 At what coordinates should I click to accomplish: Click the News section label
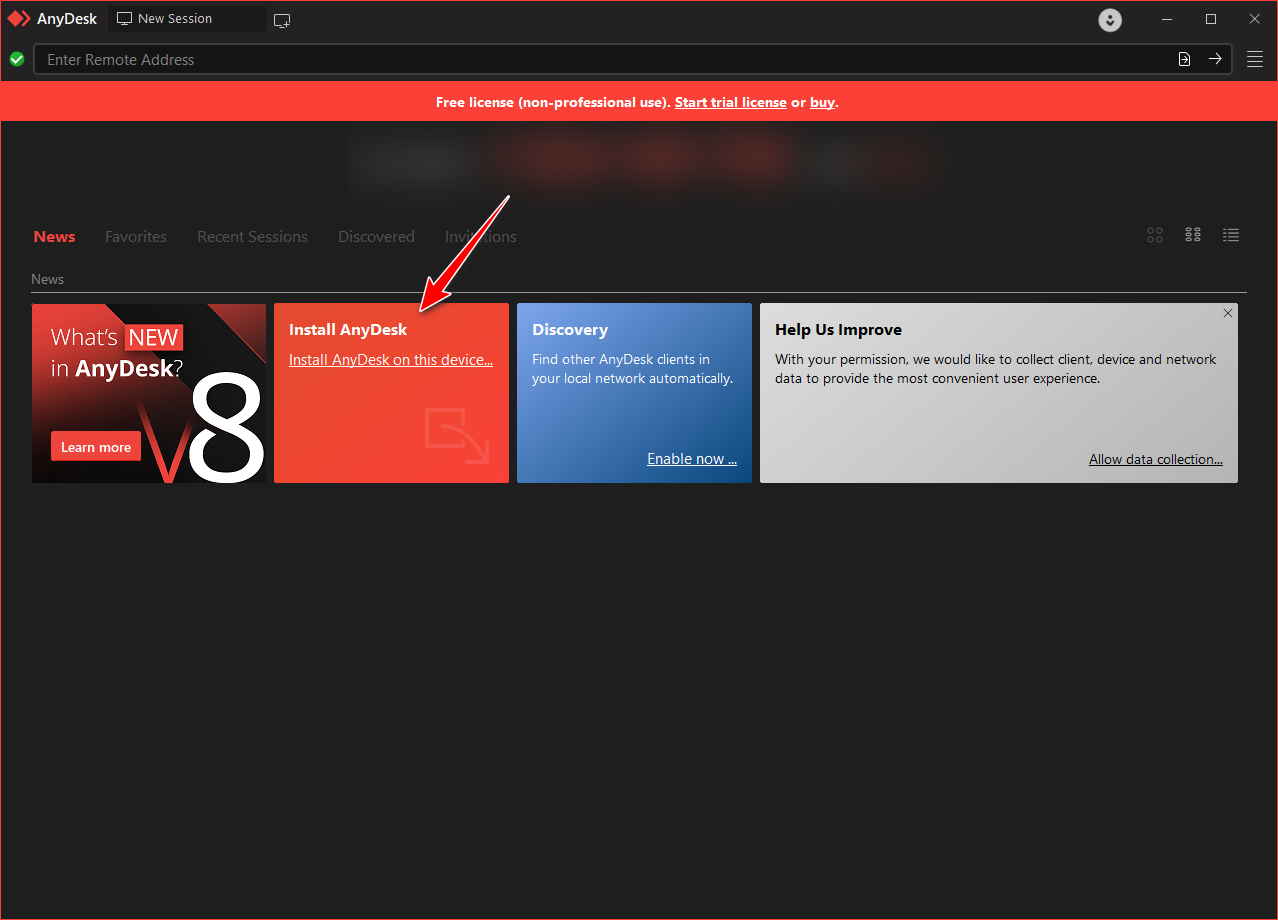47,279
